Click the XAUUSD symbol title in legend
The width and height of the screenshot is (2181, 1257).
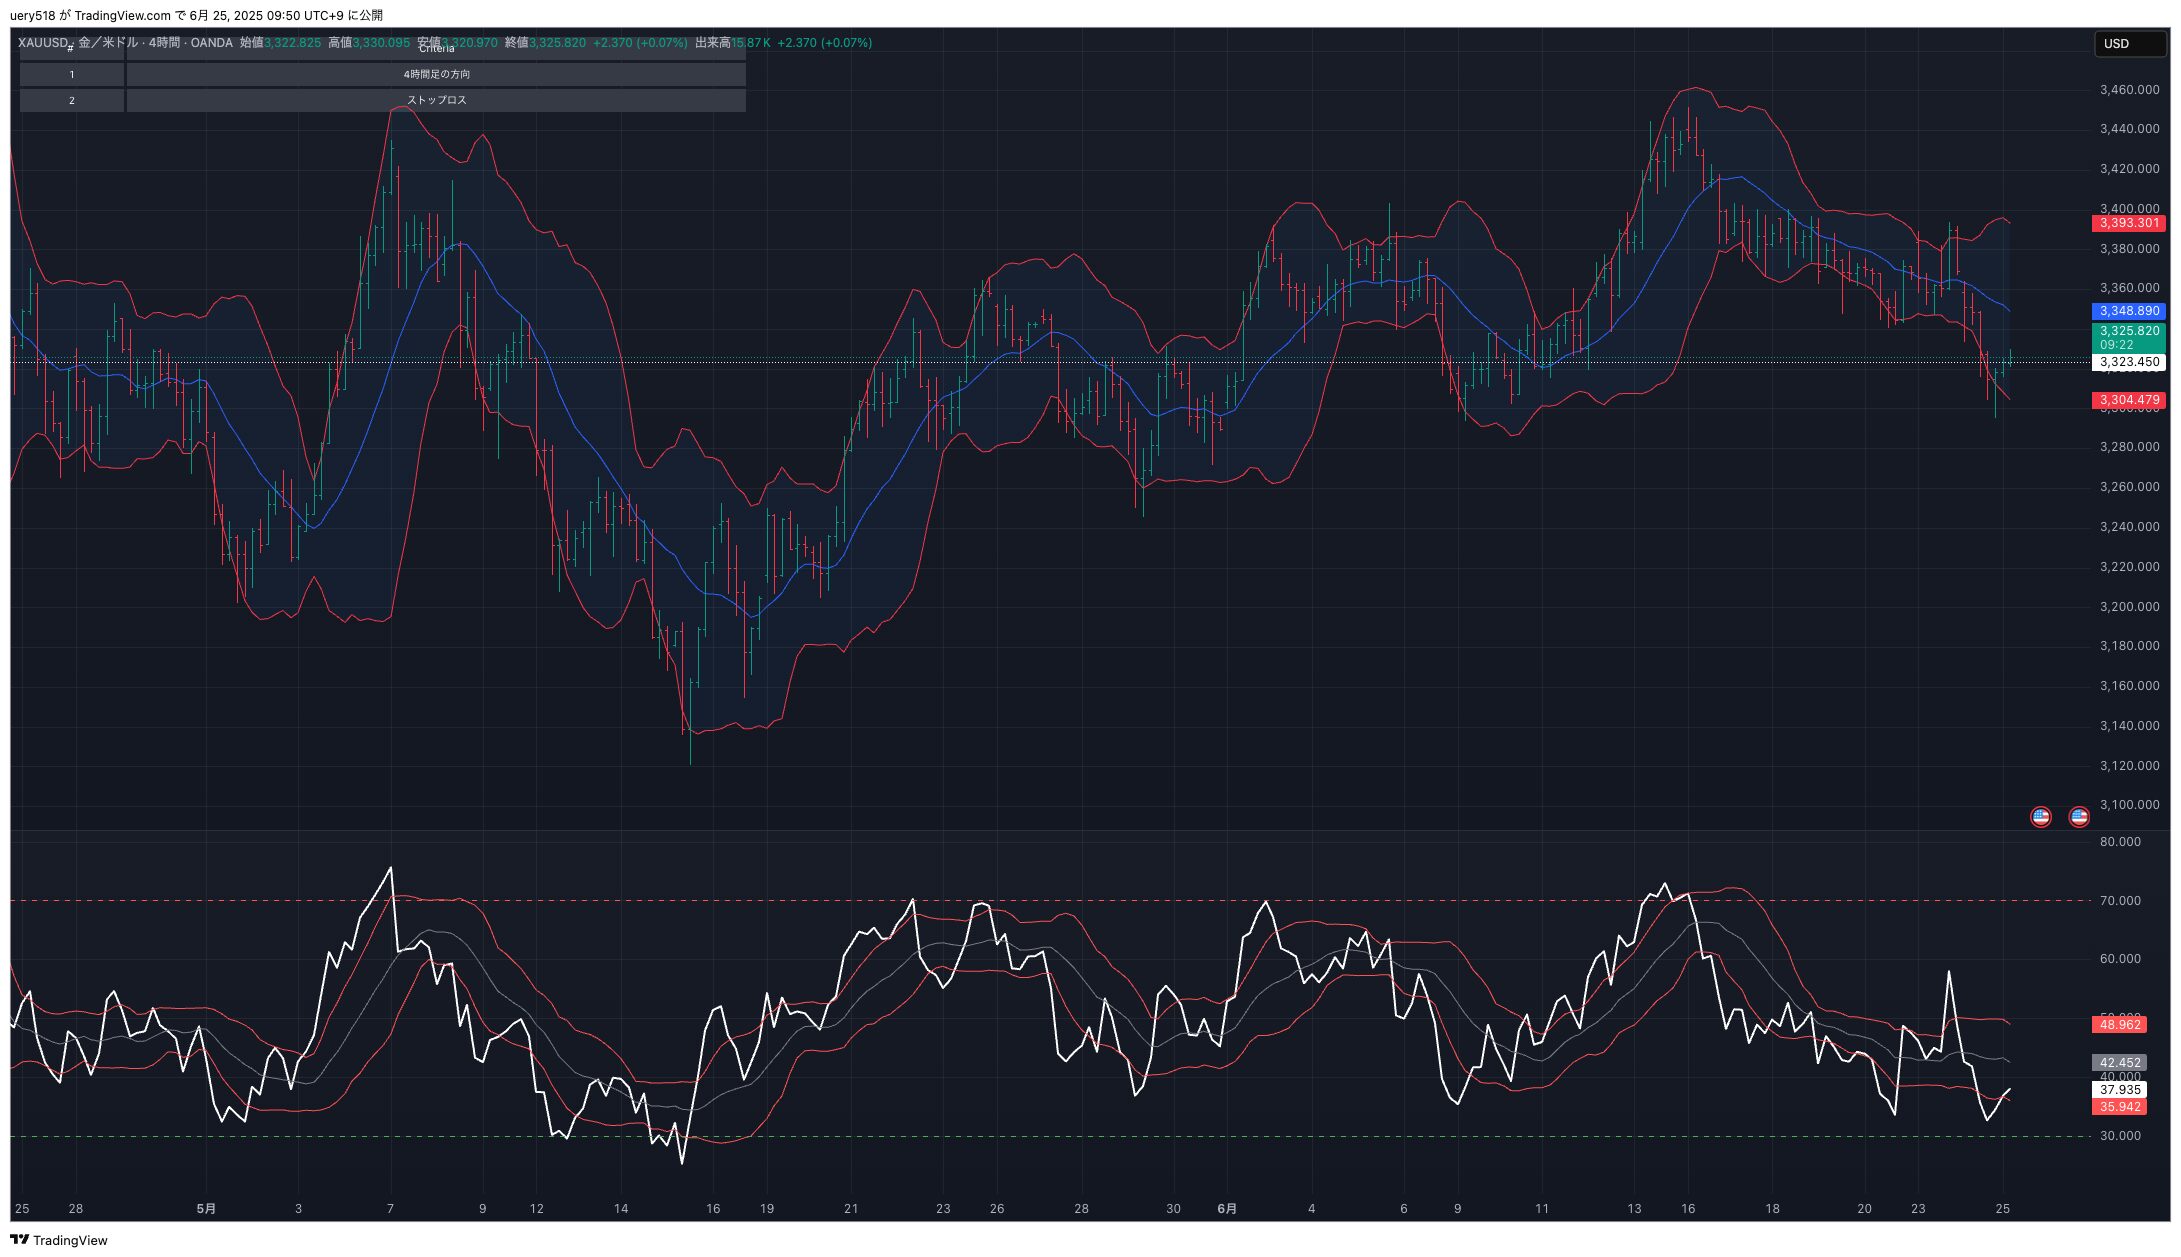point(44,43)
